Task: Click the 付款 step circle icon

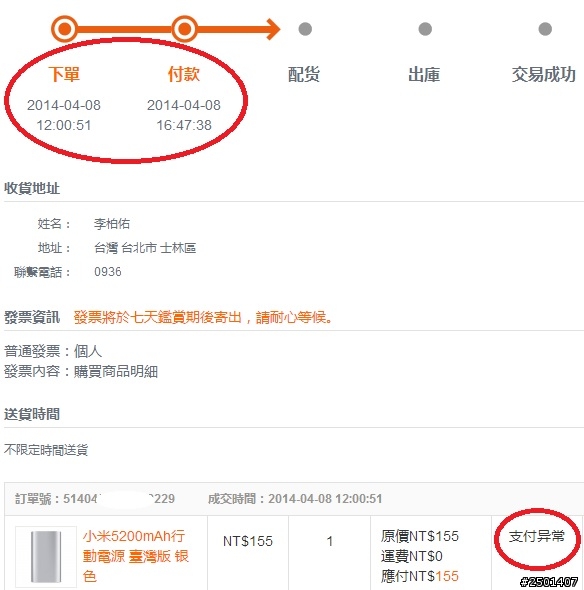Action: (x=184, y=29)
